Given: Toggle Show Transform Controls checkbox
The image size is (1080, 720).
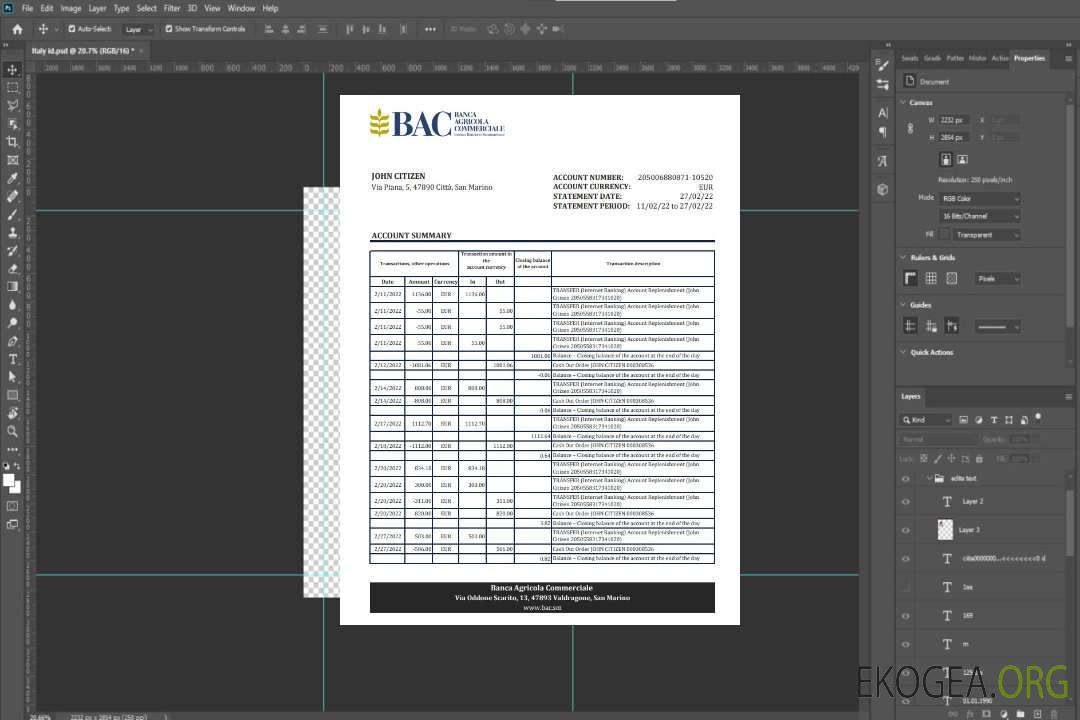Looking at the screenshot, I should pos(169,29).
